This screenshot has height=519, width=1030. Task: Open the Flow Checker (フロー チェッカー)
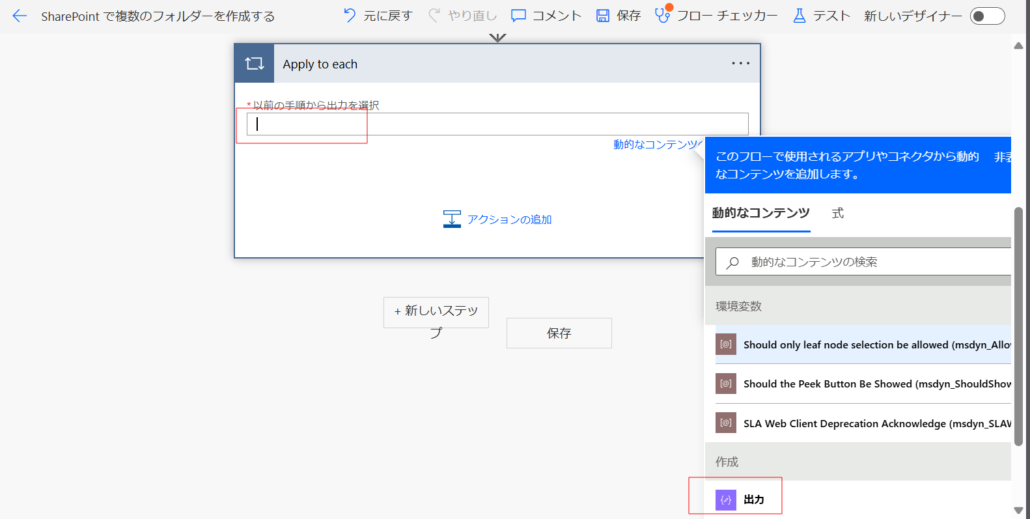click(x=716, y=16)
